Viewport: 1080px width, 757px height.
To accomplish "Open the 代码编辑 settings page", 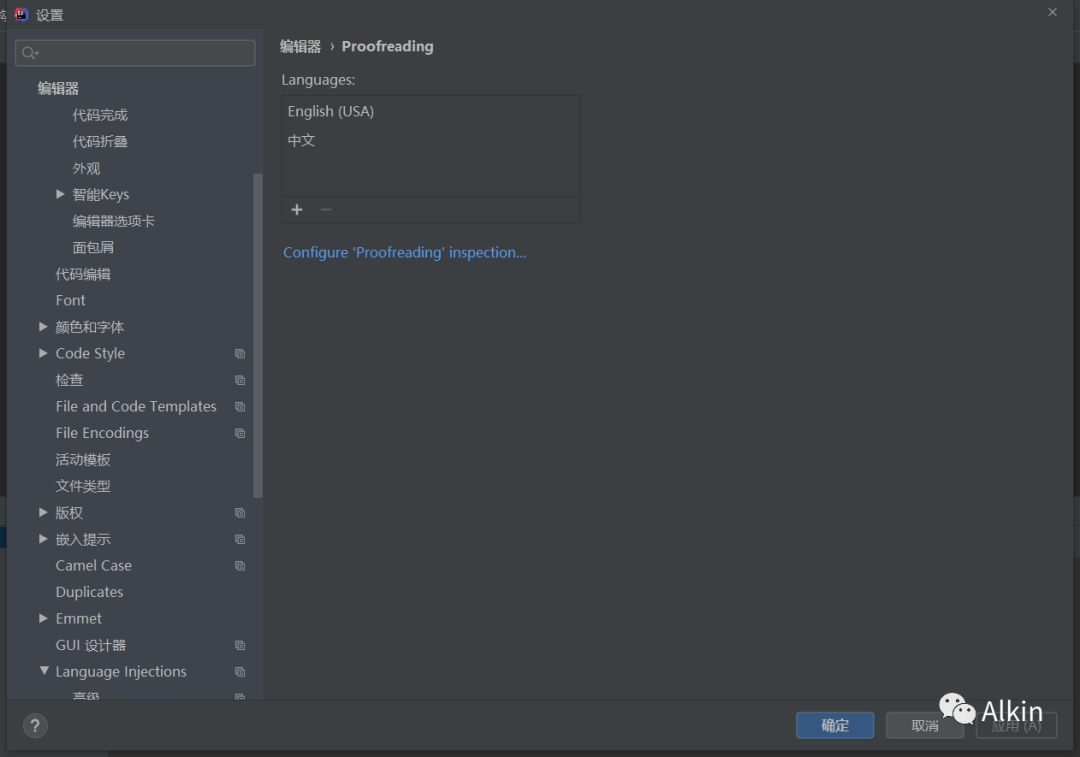I will click(83, 274).
